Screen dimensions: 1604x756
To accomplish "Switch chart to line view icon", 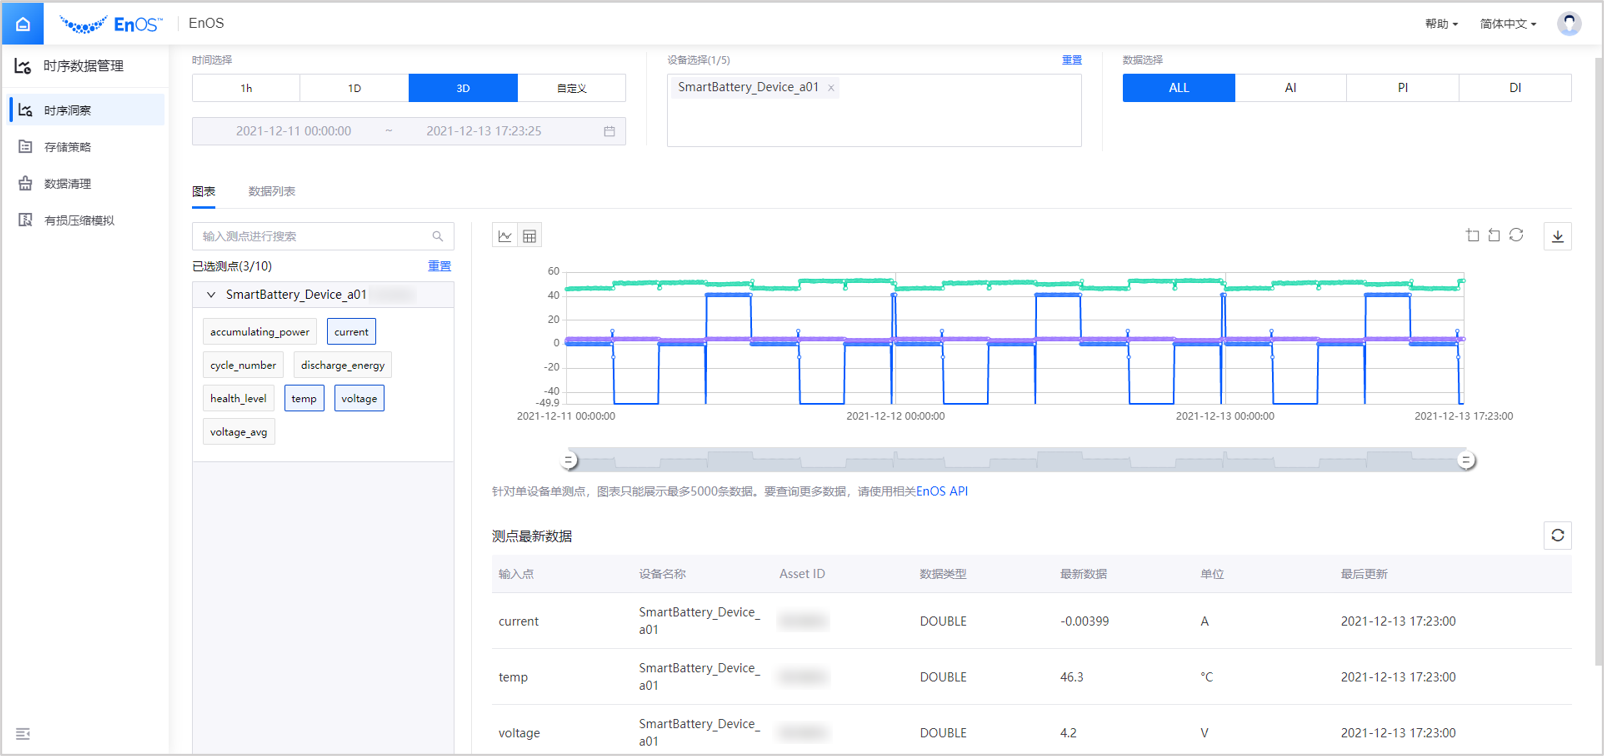I will tap(505, 236).
